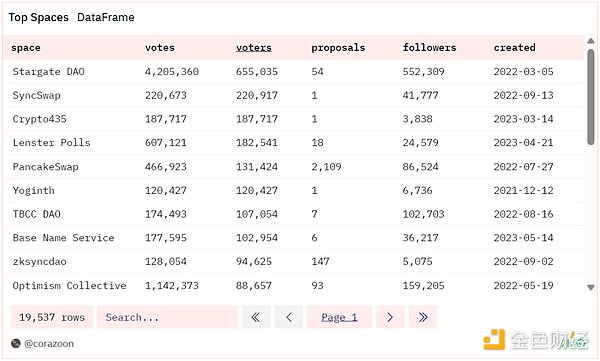This screenshot has width=600, height=361.
Task: Select the Lenster Polls cell
Action: (x=51, y=143)
